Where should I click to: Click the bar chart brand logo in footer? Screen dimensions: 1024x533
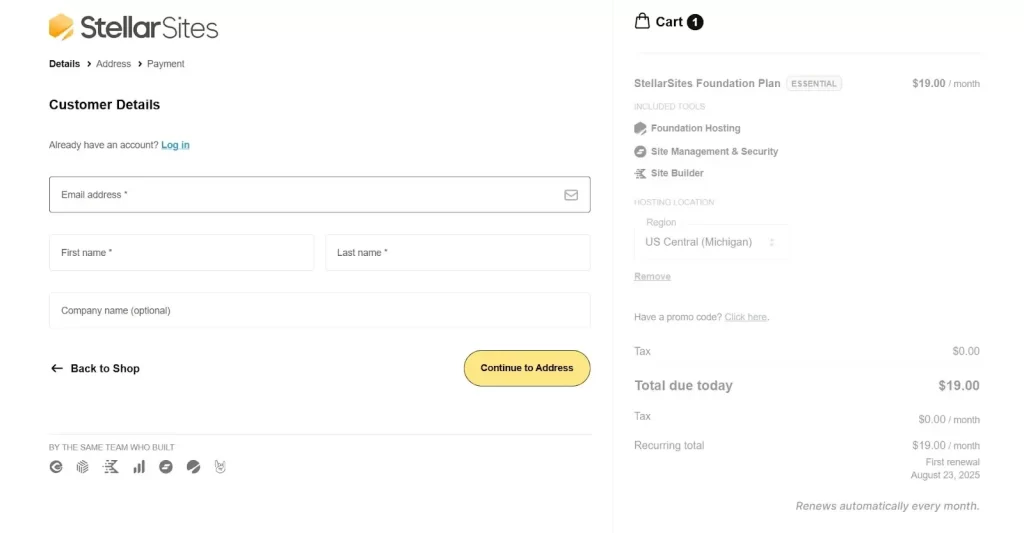pos(139,467)
